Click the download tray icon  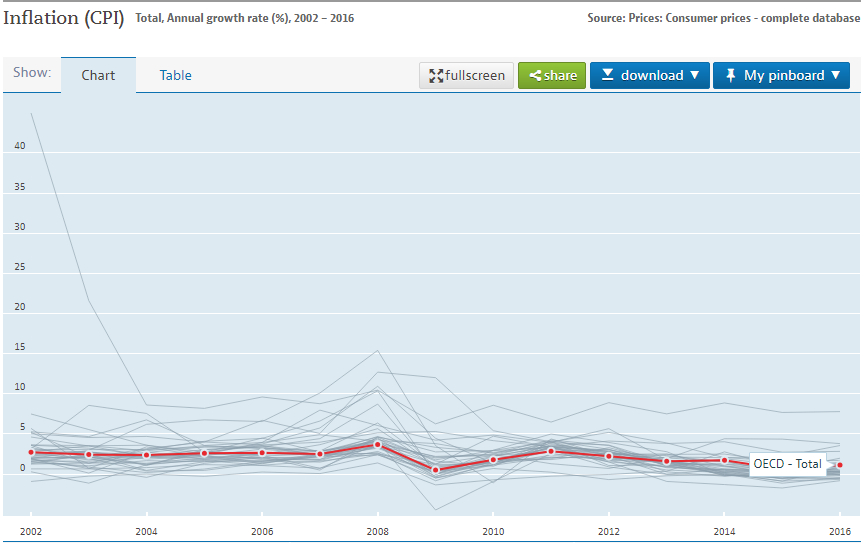[x=607, y=76]
